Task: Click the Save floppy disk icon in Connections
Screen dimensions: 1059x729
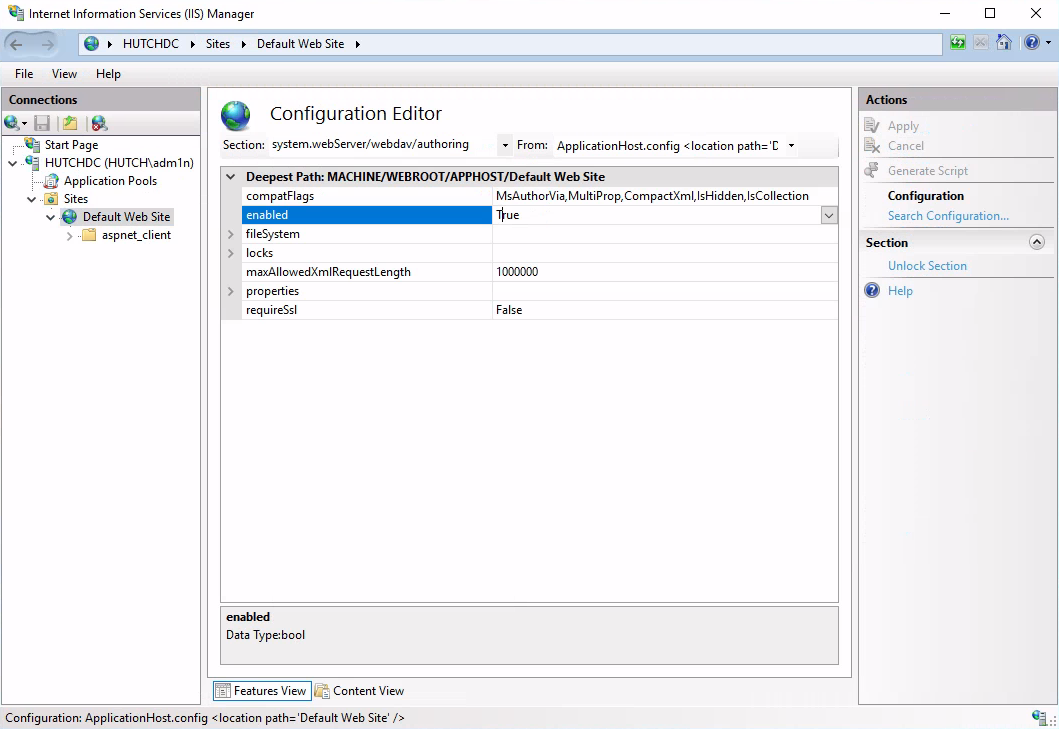Action: [x=42, y=123]
